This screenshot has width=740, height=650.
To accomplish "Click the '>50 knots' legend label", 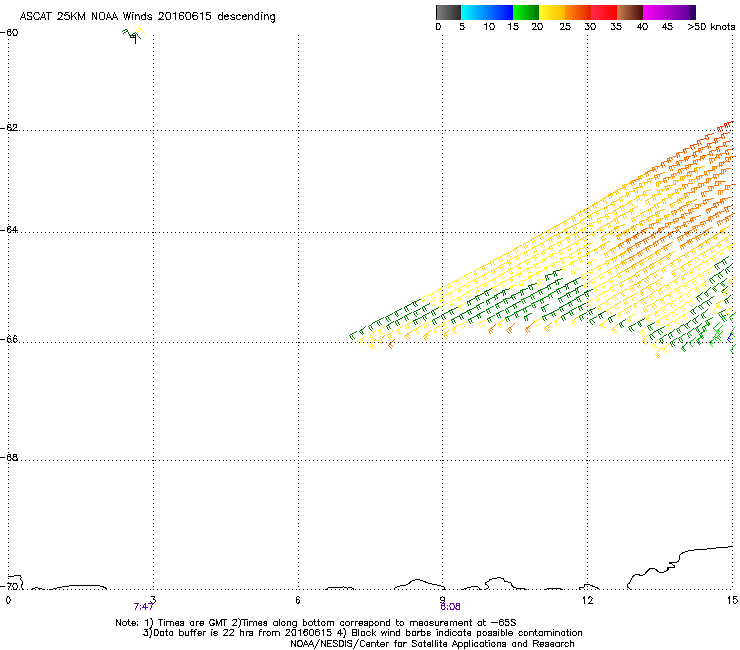I will (x=711, y=27).
